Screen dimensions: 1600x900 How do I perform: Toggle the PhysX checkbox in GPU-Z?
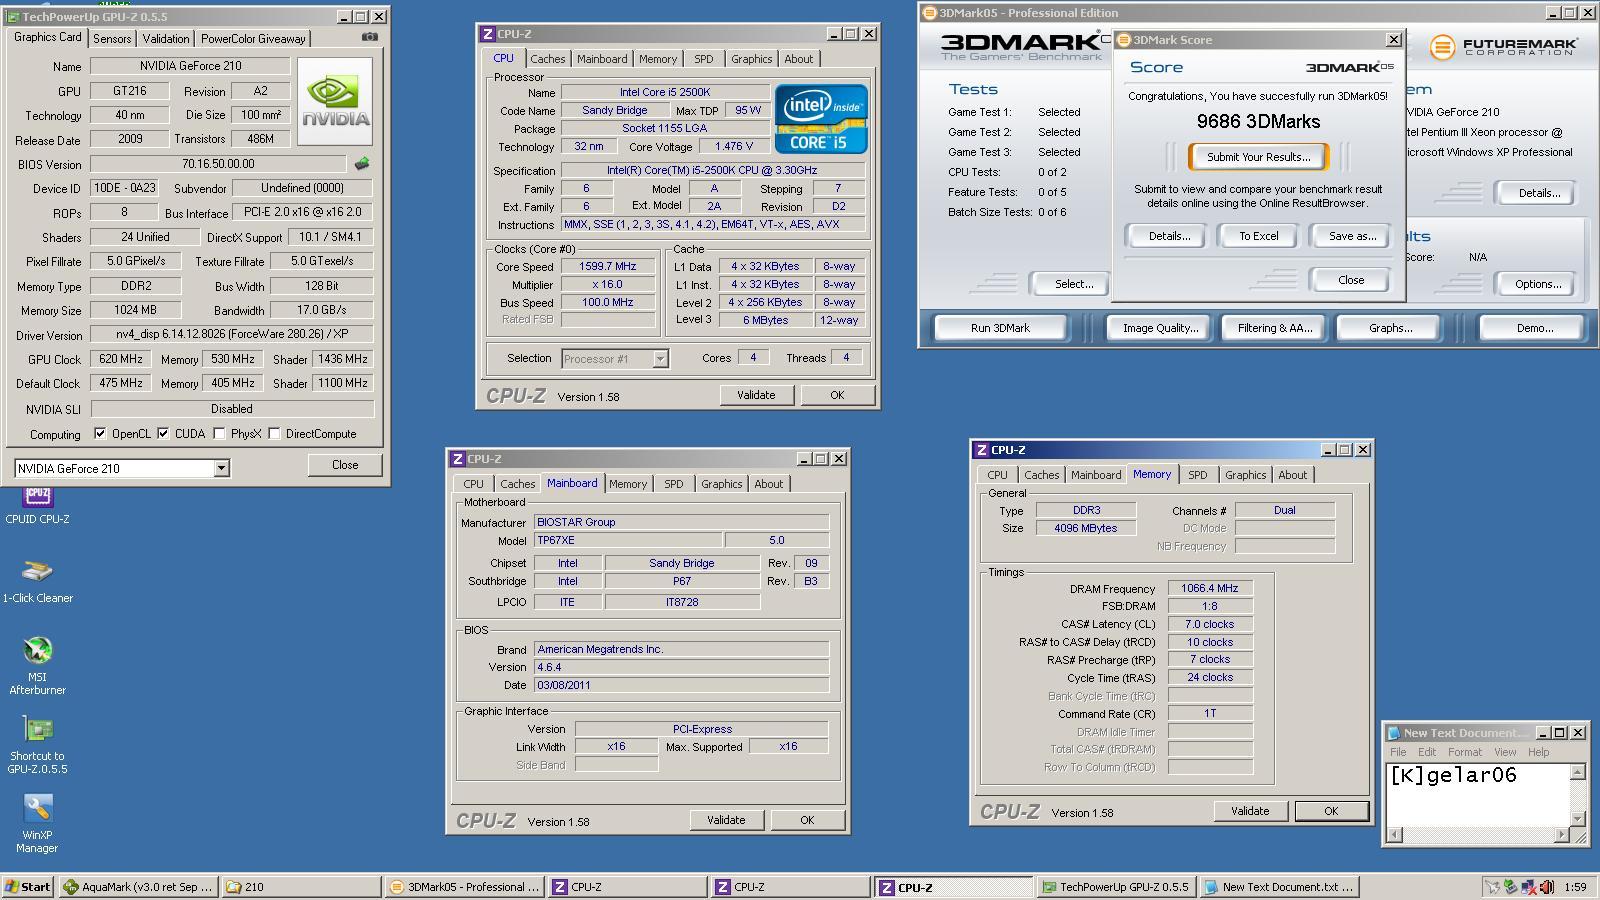coord(220,434)
